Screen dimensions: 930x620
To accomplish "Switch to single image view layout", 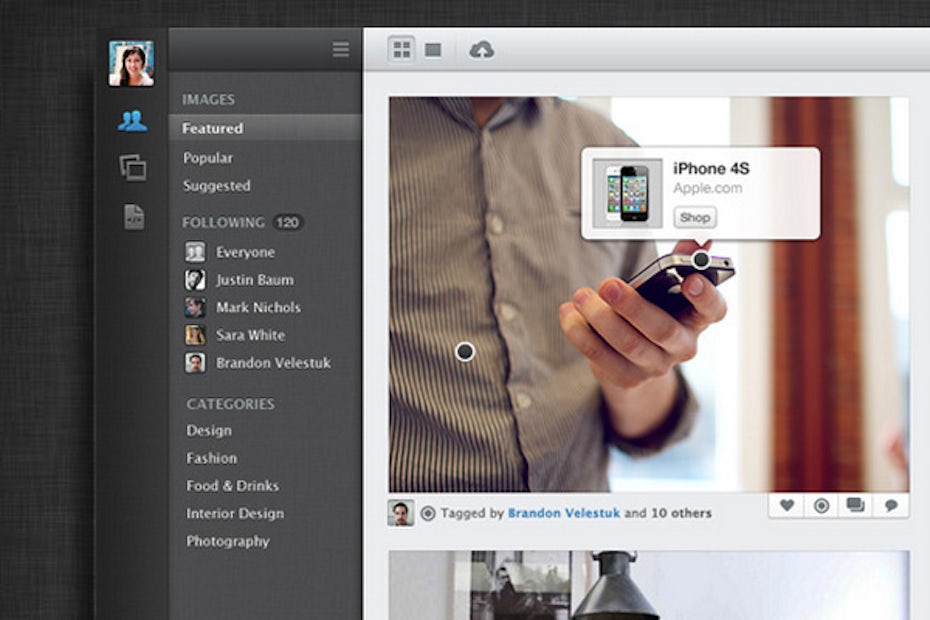I will 433,50.
